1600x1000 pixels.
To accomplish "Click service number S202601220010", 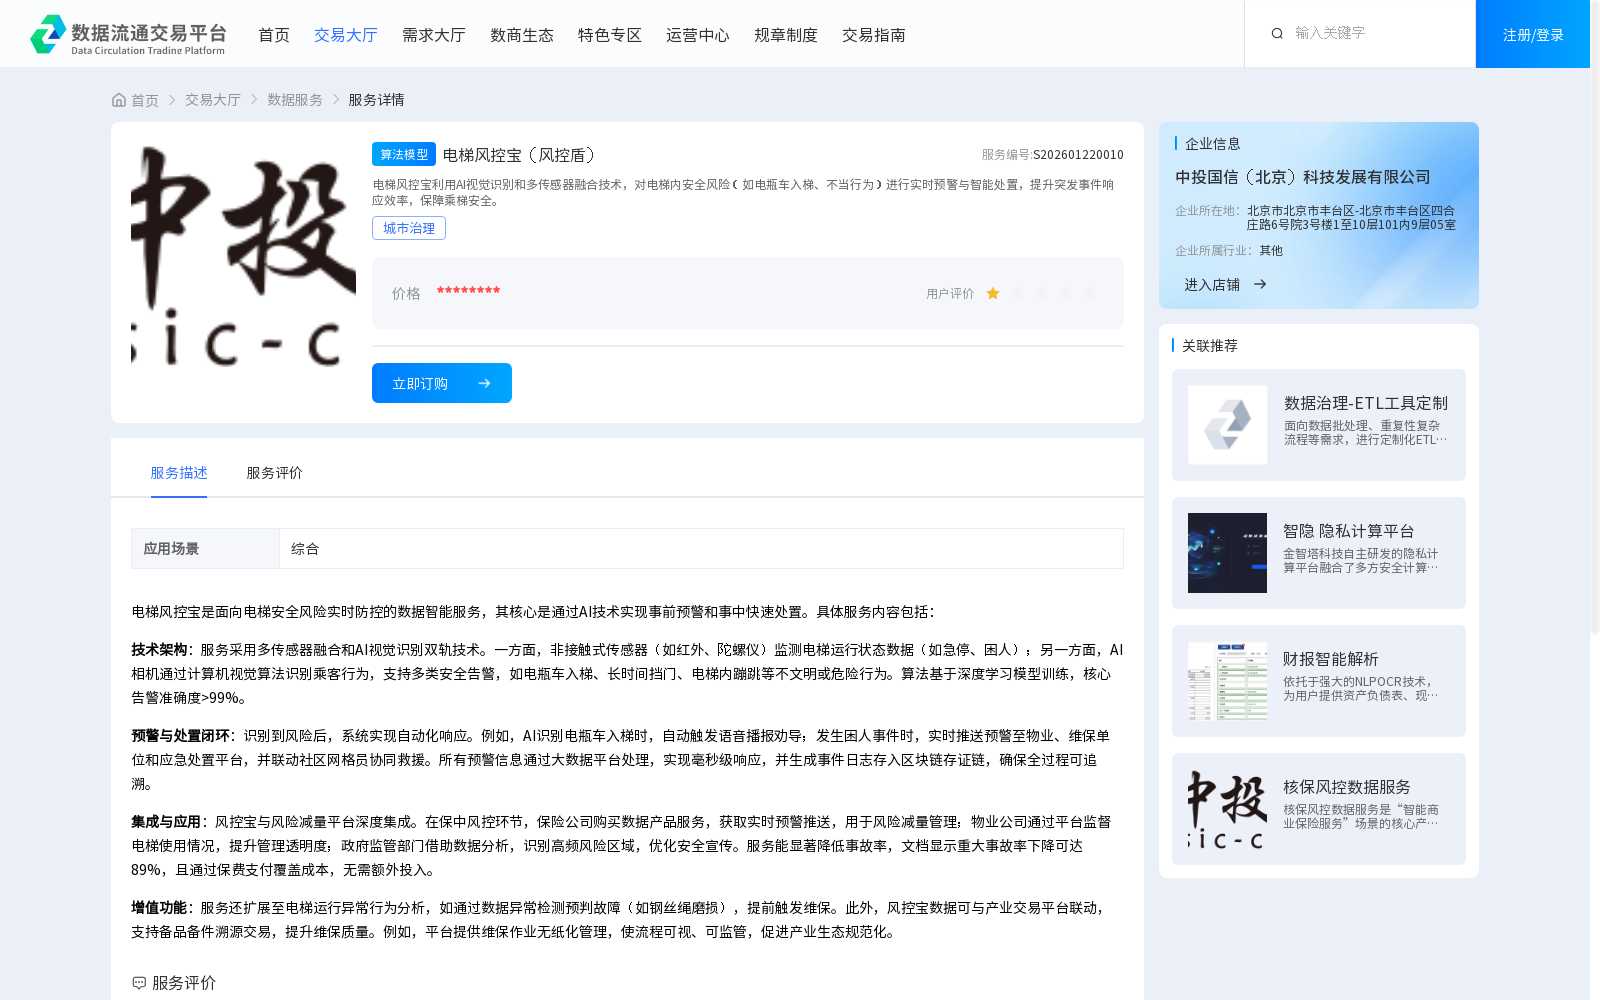I will [1078, 155].
